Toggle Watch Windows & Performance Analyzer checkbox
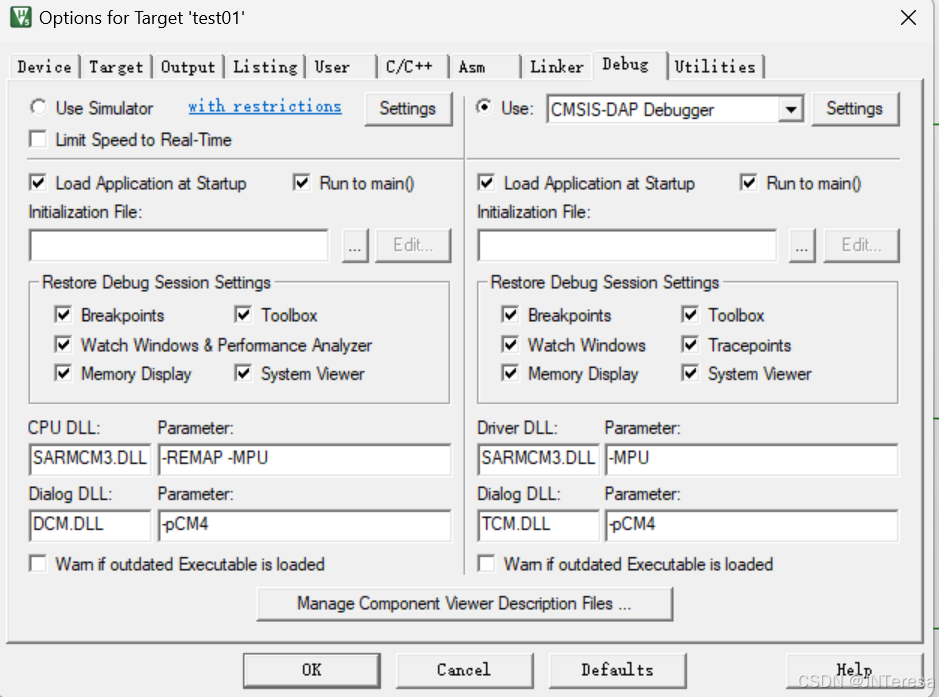939x697 pixels. tap(63, 344)
